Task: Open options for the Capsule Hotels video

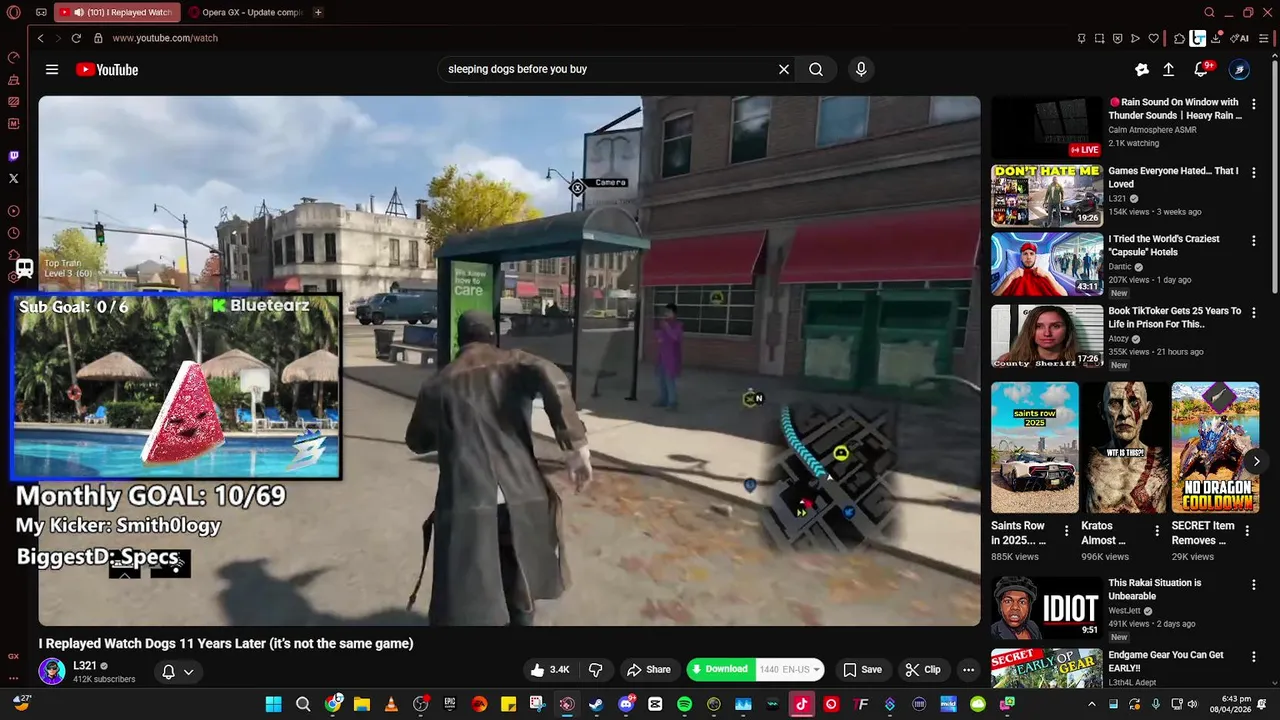Action: 1254,241
